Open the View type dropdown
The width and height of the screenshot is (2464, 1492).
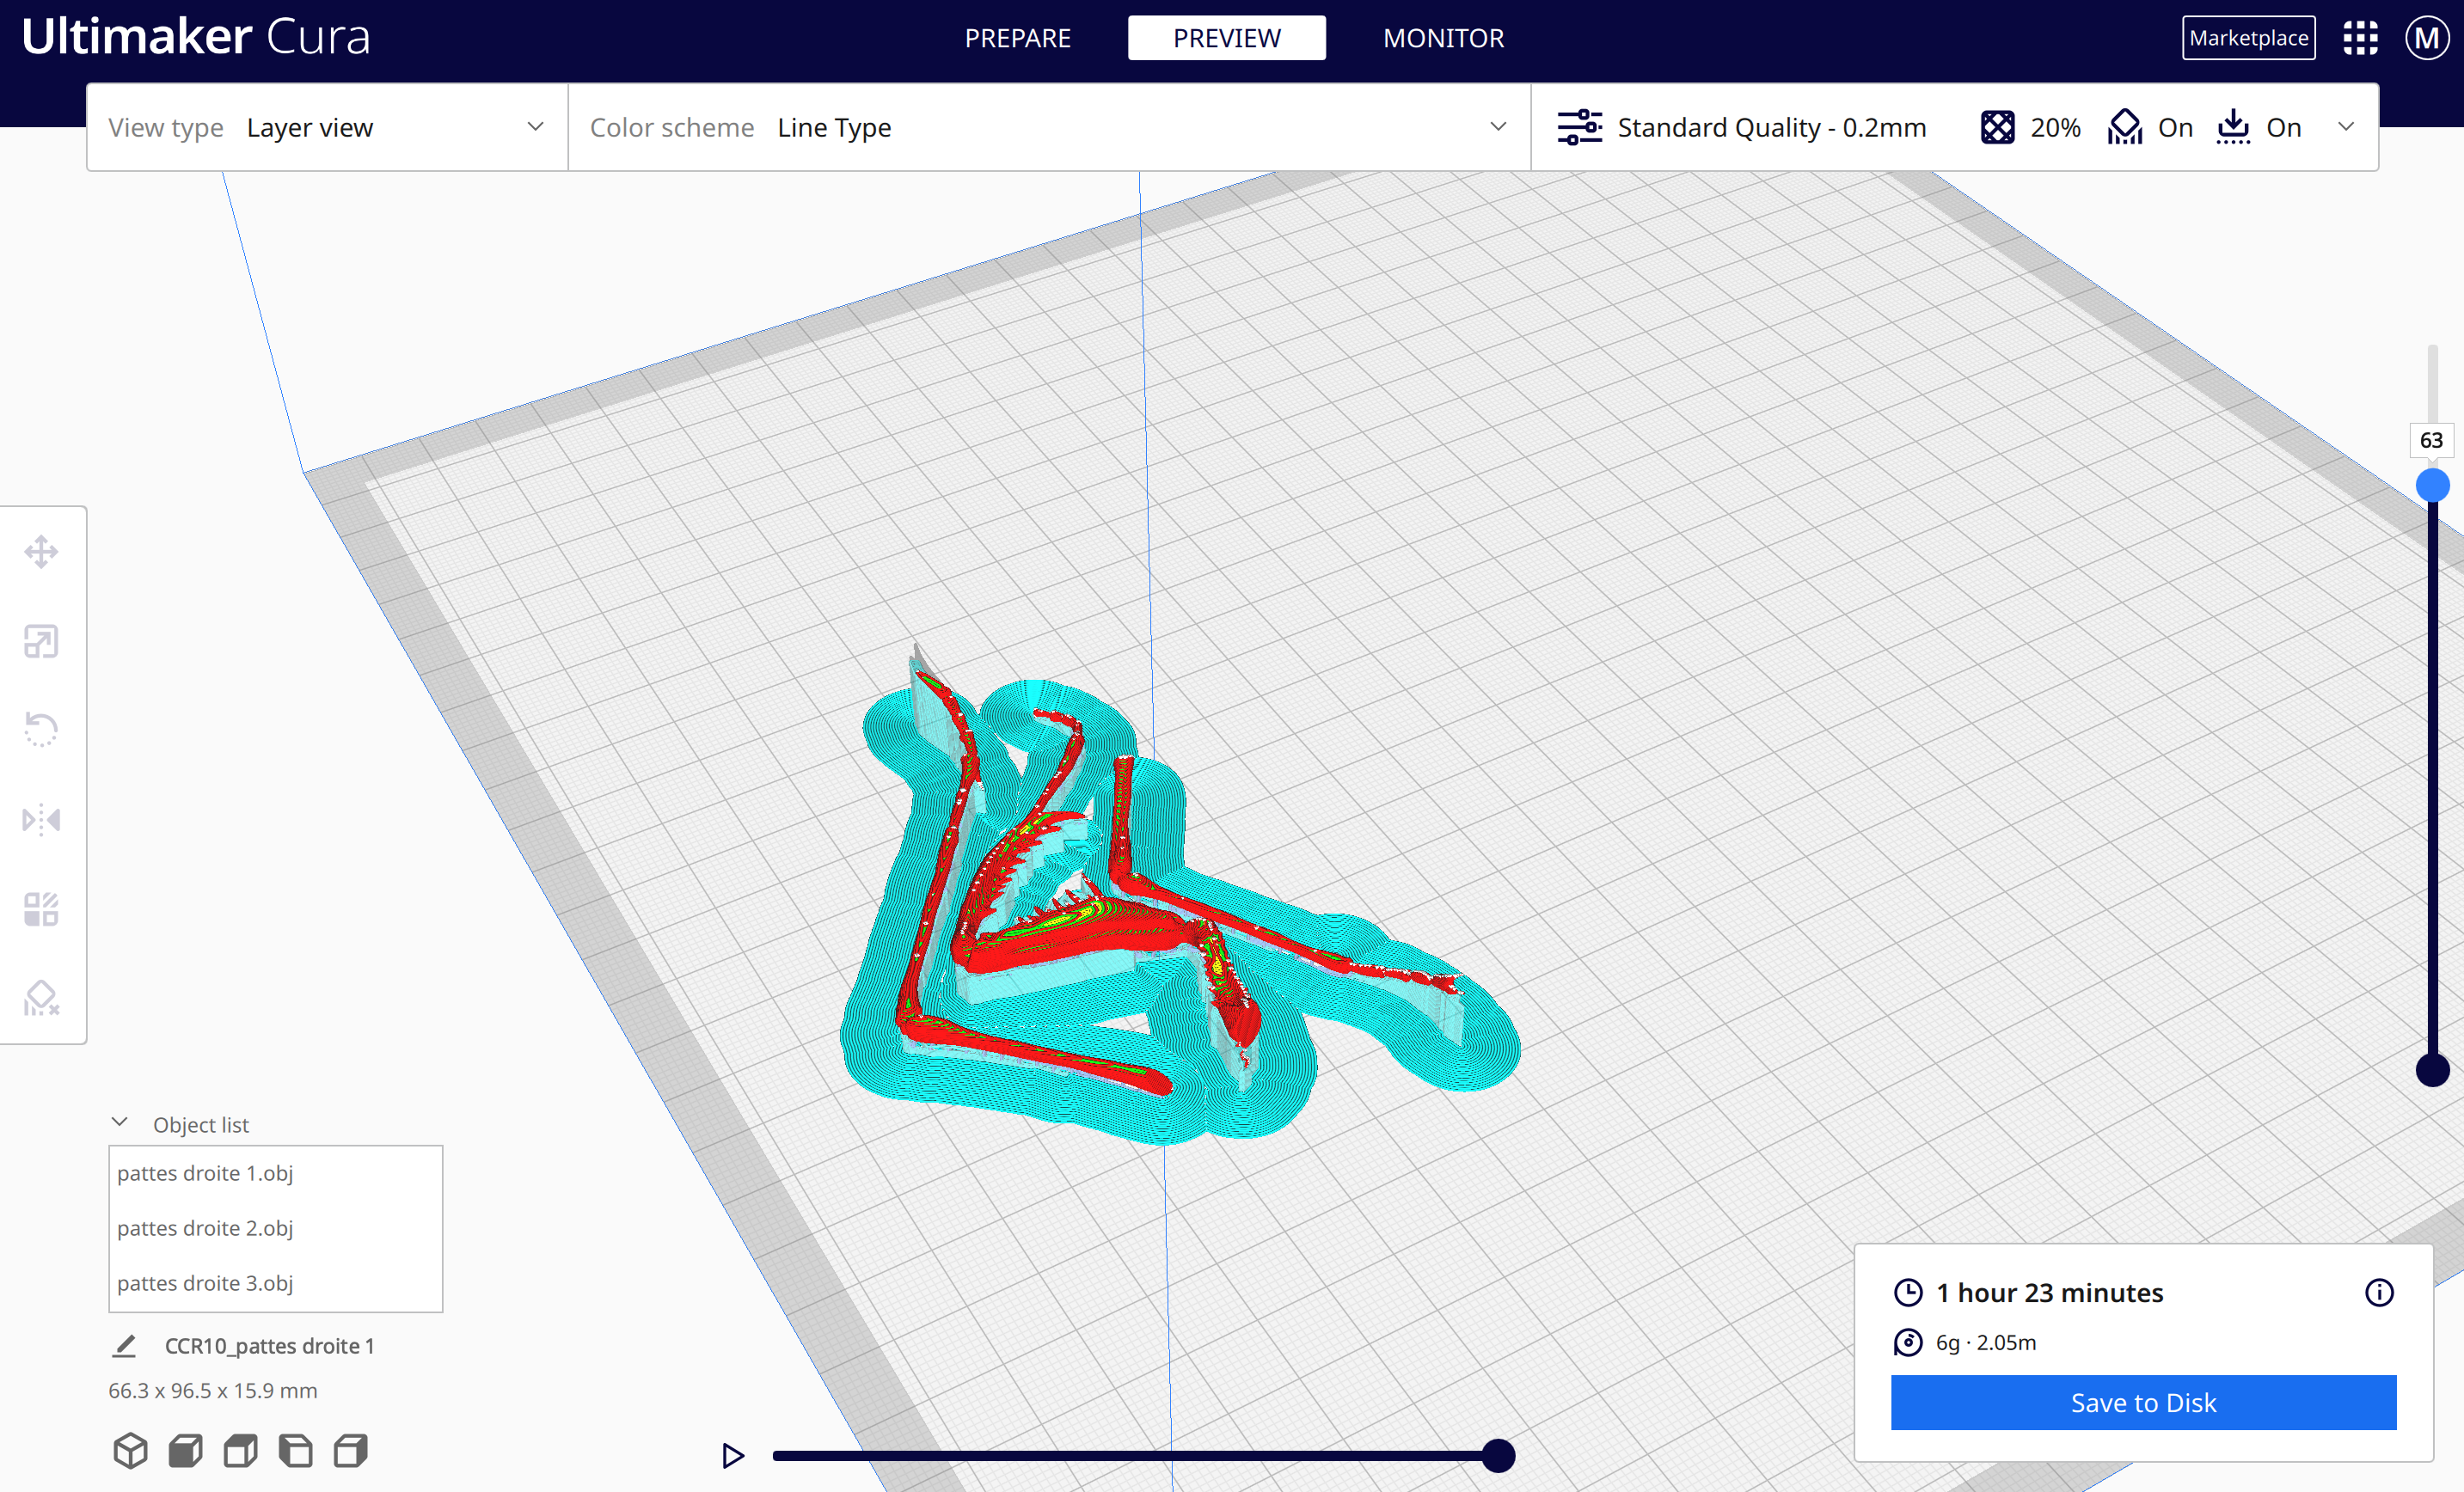[327, 127]
